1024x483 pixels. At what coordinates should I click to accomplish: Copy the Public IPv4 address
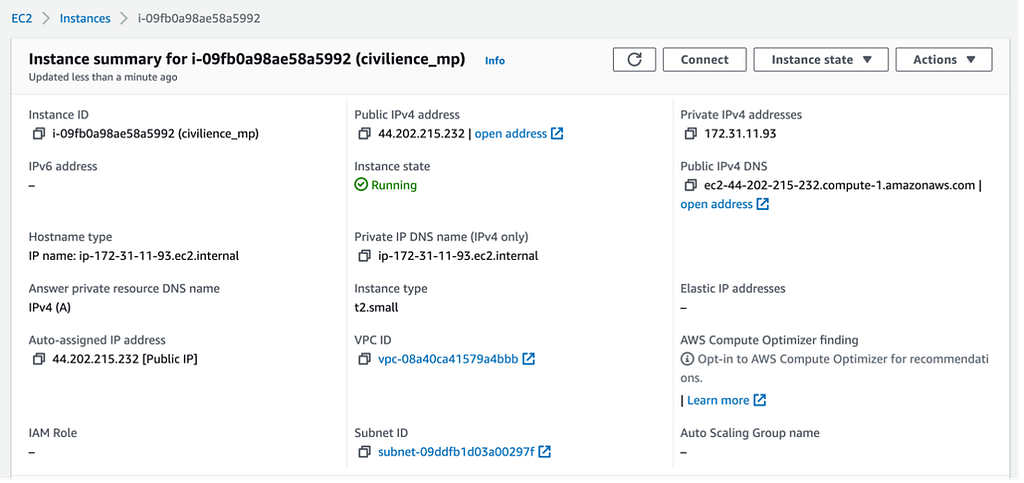point(364,134)
